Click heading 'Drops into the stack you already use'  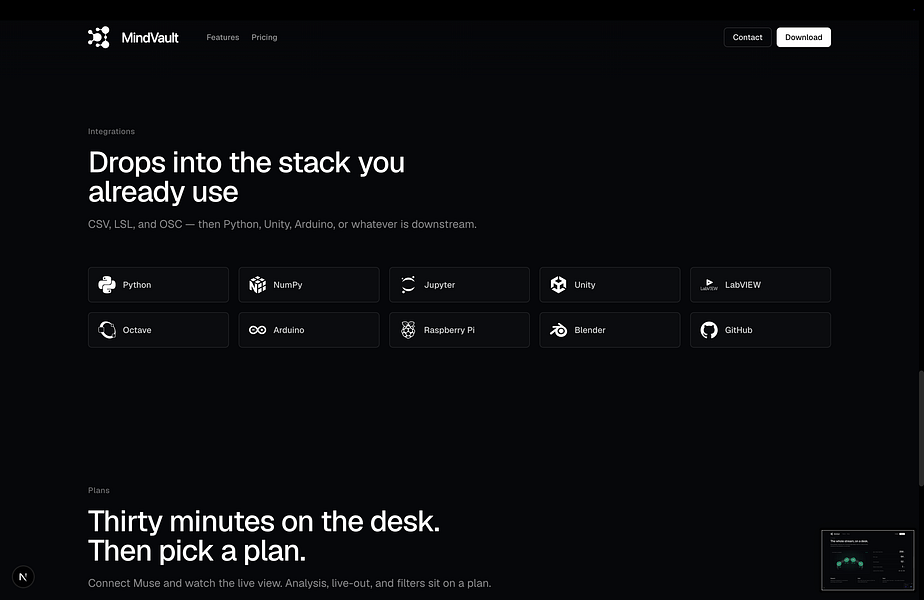[x=246, y=177]
